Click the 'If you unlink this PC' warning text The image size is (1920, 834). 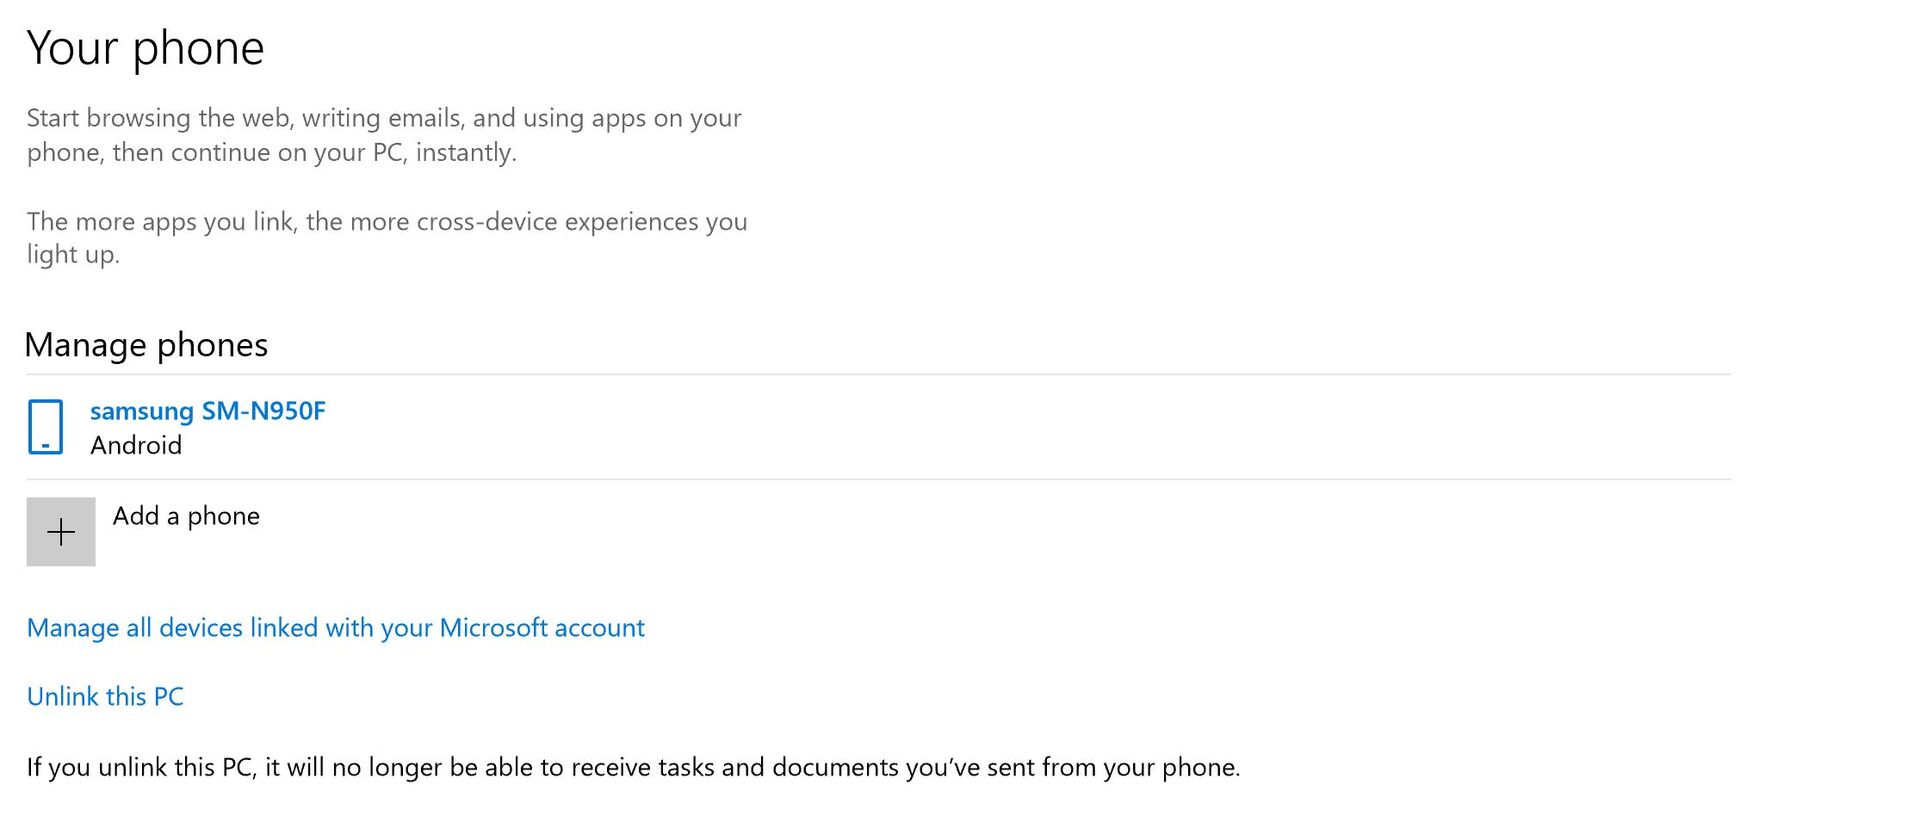(633, 768)
